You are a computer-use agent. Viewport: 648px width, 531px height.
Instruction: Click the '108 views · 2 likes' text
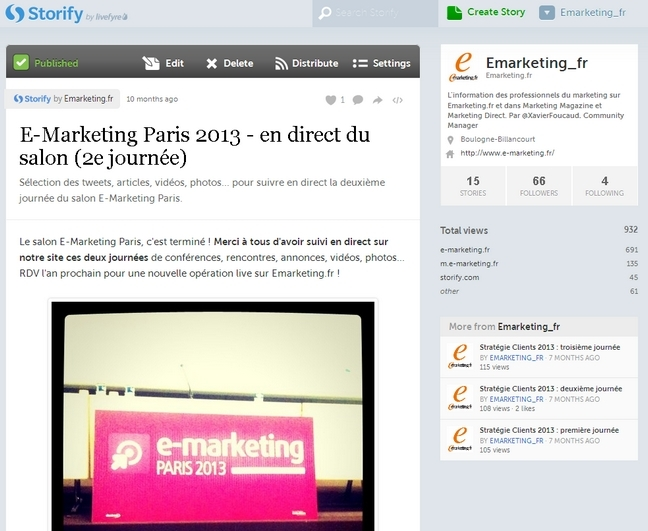coord(507,409)
